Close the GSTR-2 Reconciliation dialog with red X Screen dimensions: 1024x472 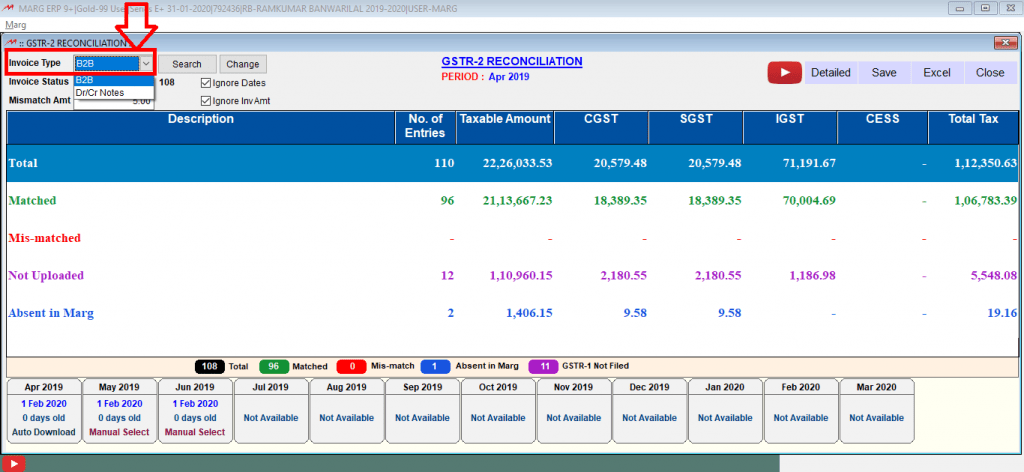pos(1004,43)
